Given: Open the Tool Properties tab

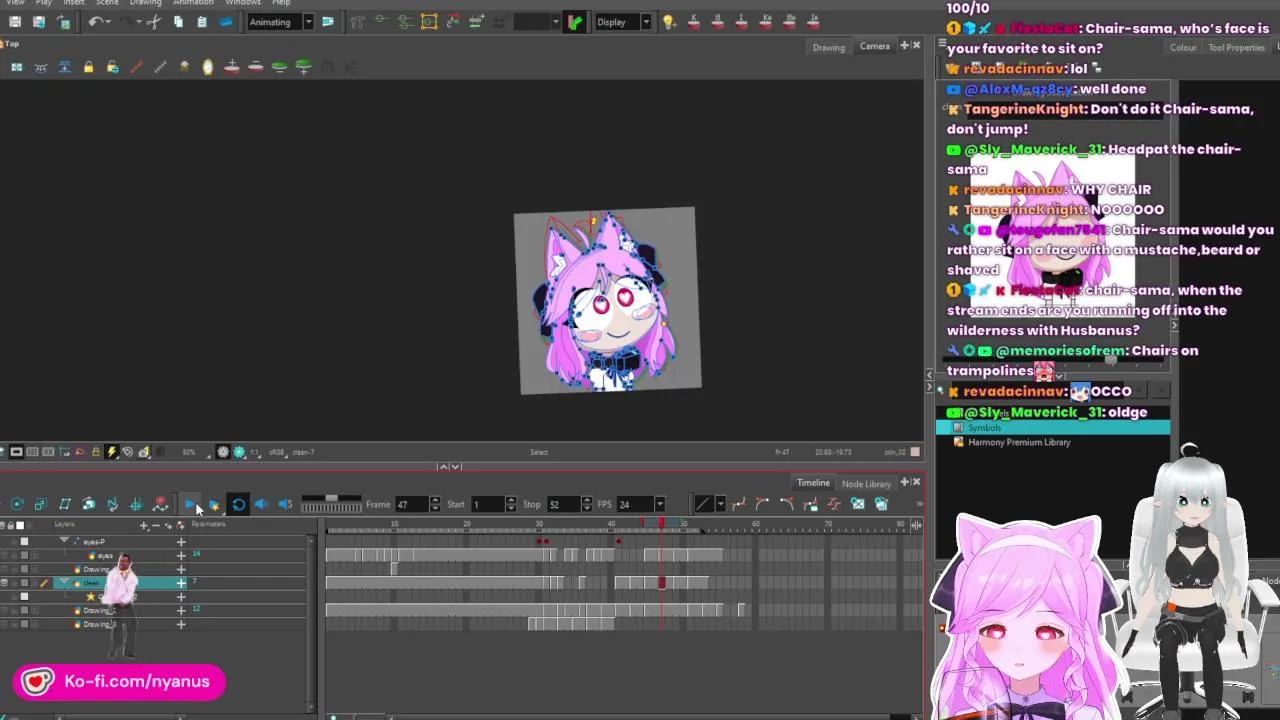Looking at the screenshot, I should [1236, 48].
